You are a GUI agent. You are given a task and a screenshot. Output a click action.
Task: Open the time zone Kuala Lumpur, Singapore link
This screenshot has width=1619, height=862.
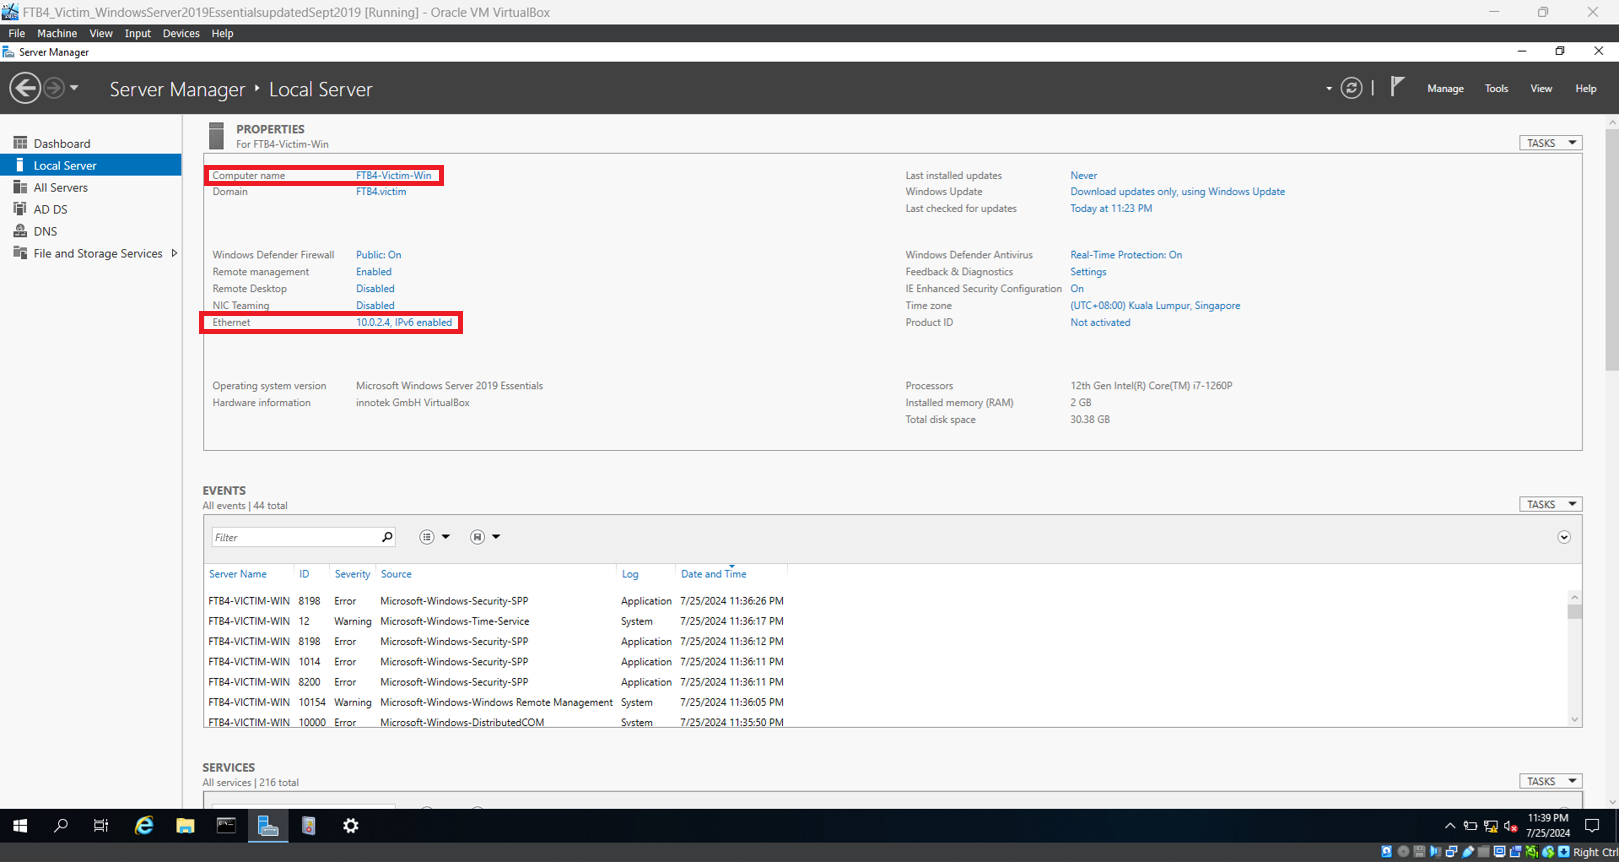[1155, 305]
